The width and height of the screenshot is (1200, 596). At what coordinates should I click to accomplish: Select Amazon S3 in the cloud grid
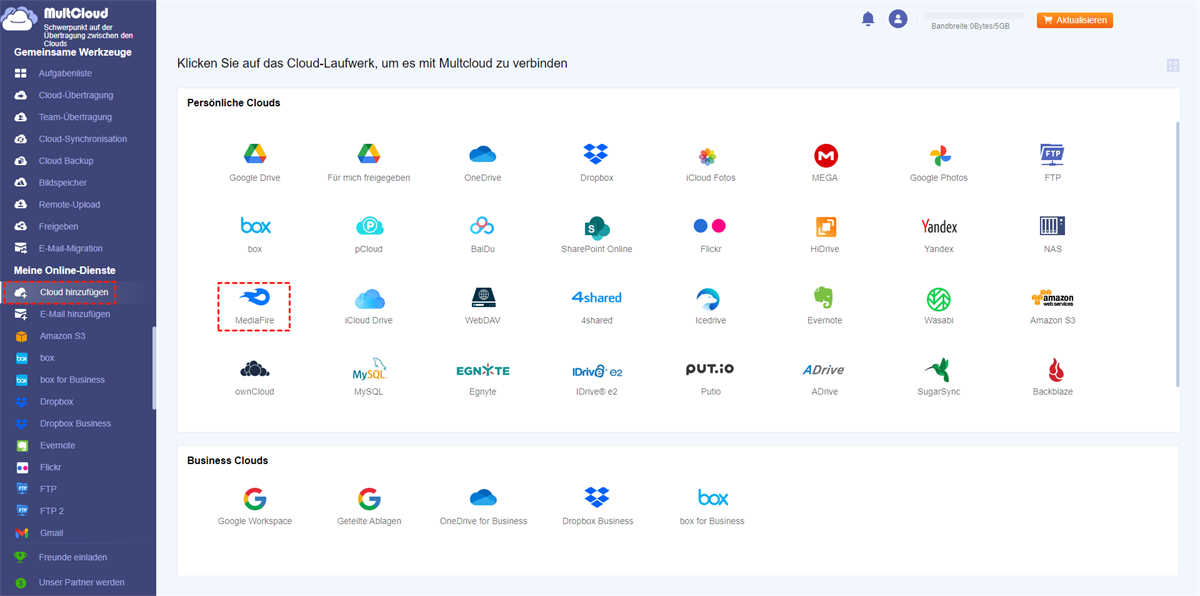tap(1052, 298)
